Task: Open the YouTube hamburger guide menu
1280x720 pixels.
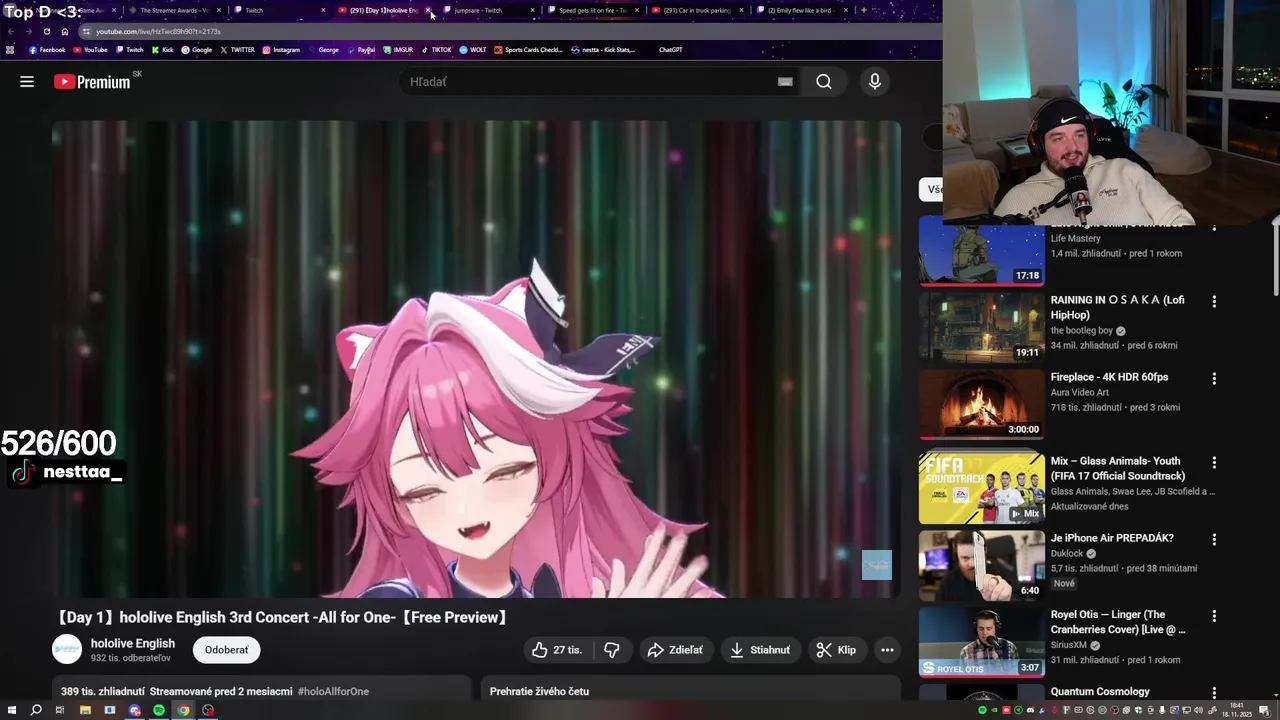Action: pos(27,82)
